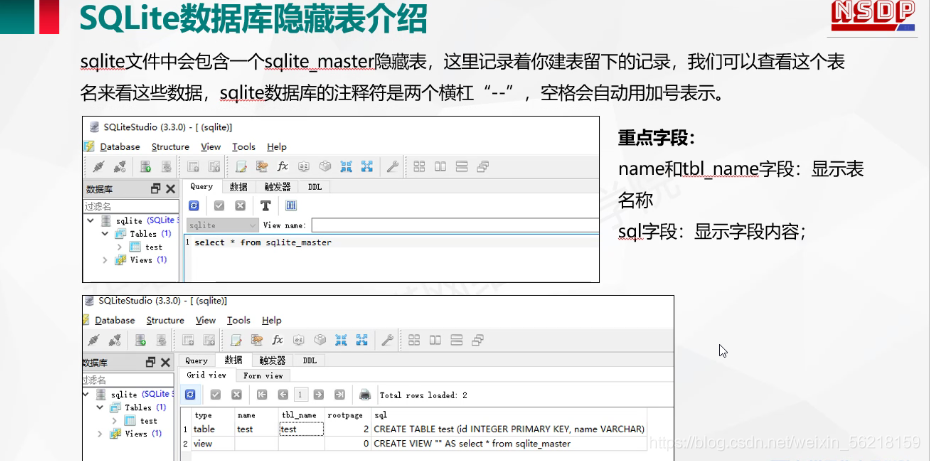Collapse sqlite database node in lower tree
930x461 pixels.
[x=85, y=395]
